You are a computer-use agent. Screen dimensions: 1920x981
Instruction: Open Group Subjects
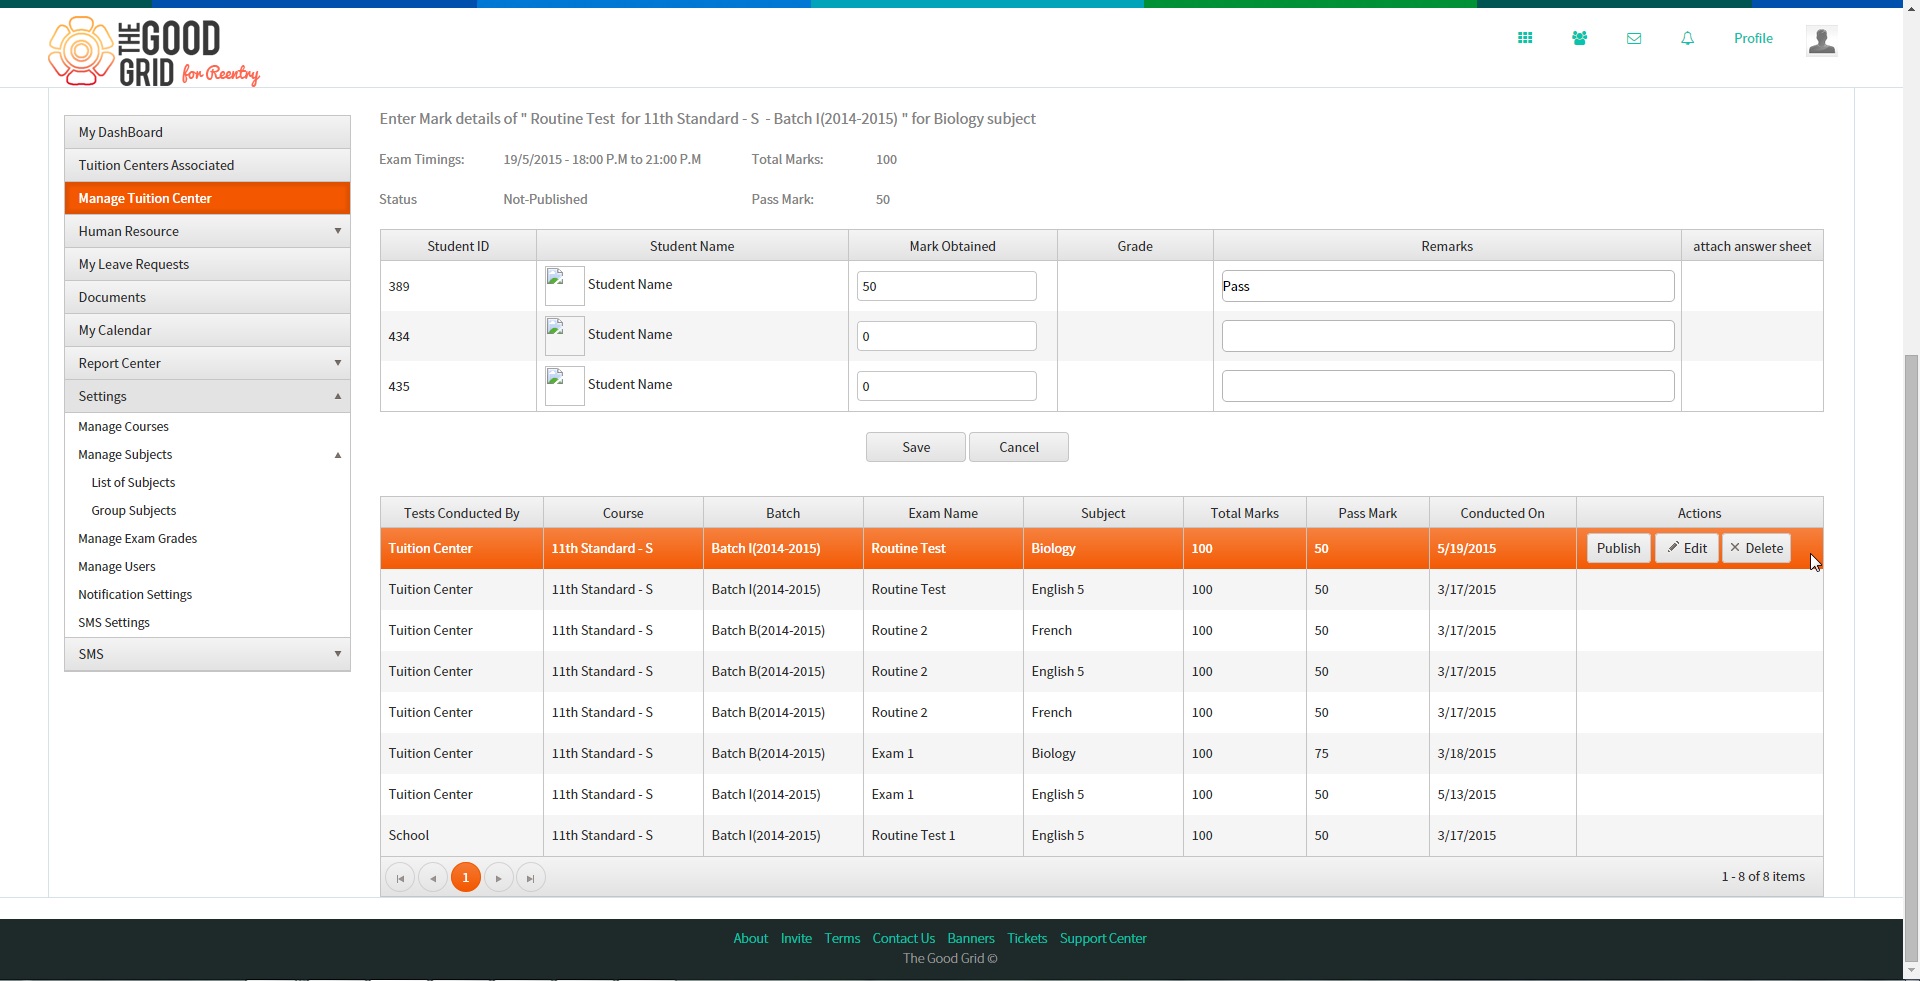[x=133, y=510]
